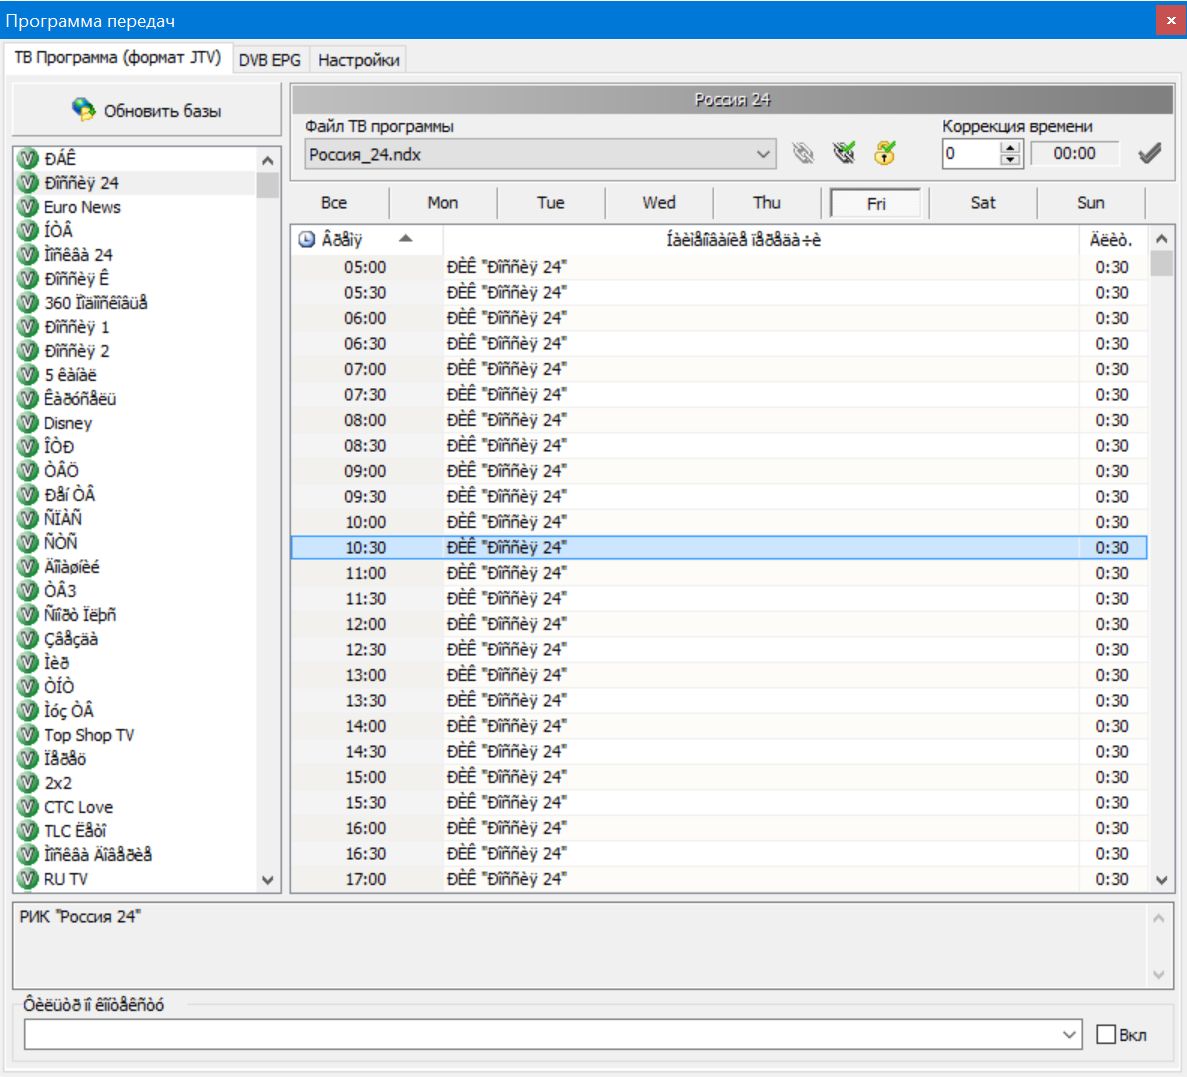Click the yellow padlock icon with checkmark
The width and height of the screenshot is (1187, 1077).
885,153
